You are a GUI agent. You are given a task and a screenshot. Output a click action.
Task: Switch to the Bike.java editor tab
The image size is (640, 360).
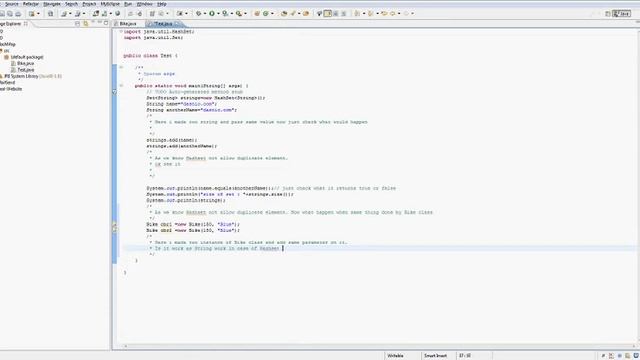pyautogui.click(x=128, y=24)
